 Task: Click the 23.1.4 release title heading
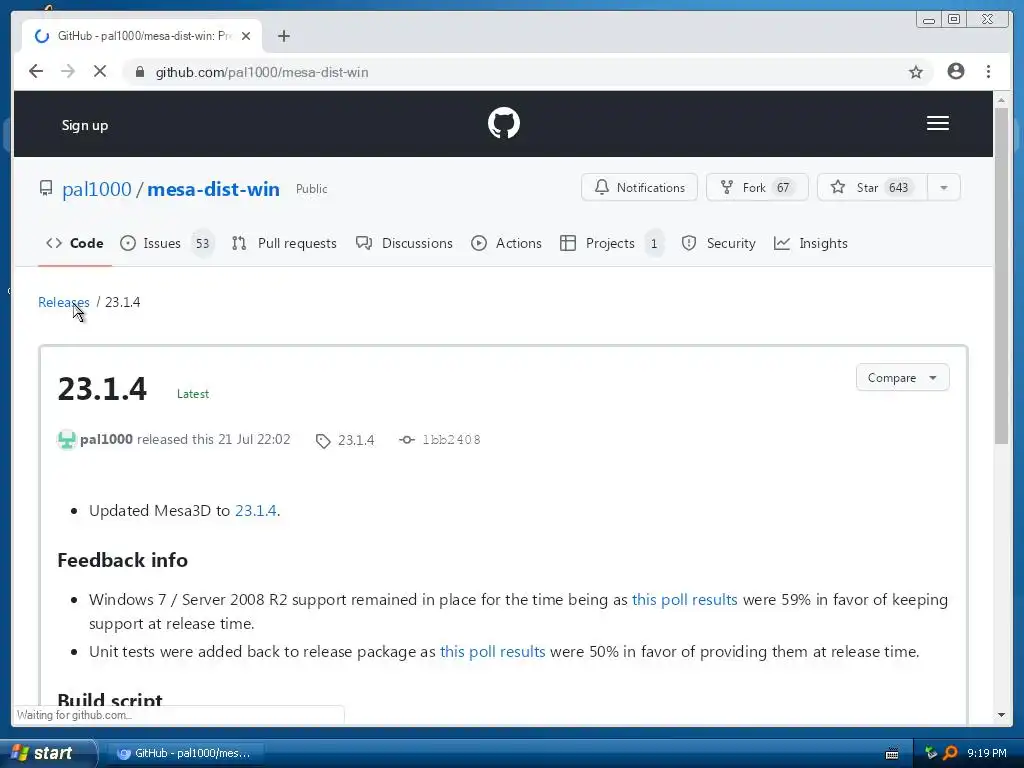pos(103,389)
